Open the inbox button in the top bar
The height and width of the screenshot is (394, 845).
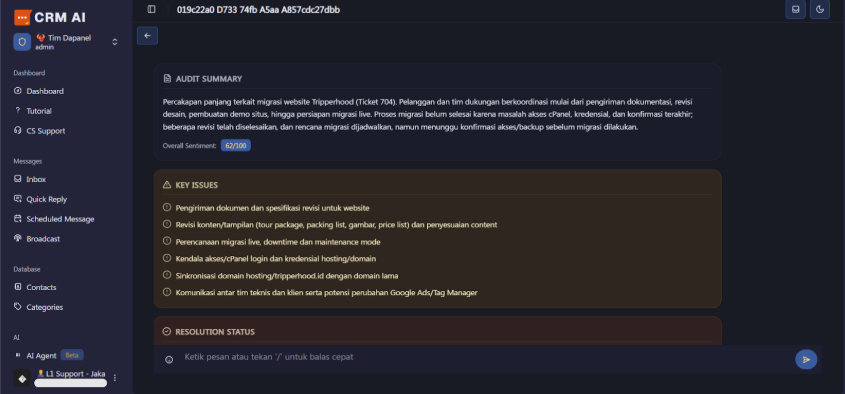pyautogui.click(x=795, y=9)
